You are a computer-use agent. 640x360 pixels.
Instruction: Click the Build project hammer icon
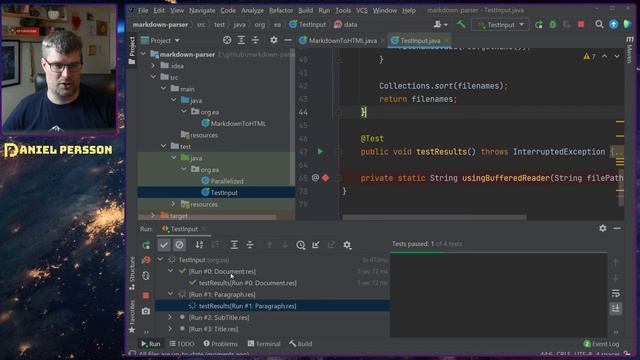(x=461, y=24)
